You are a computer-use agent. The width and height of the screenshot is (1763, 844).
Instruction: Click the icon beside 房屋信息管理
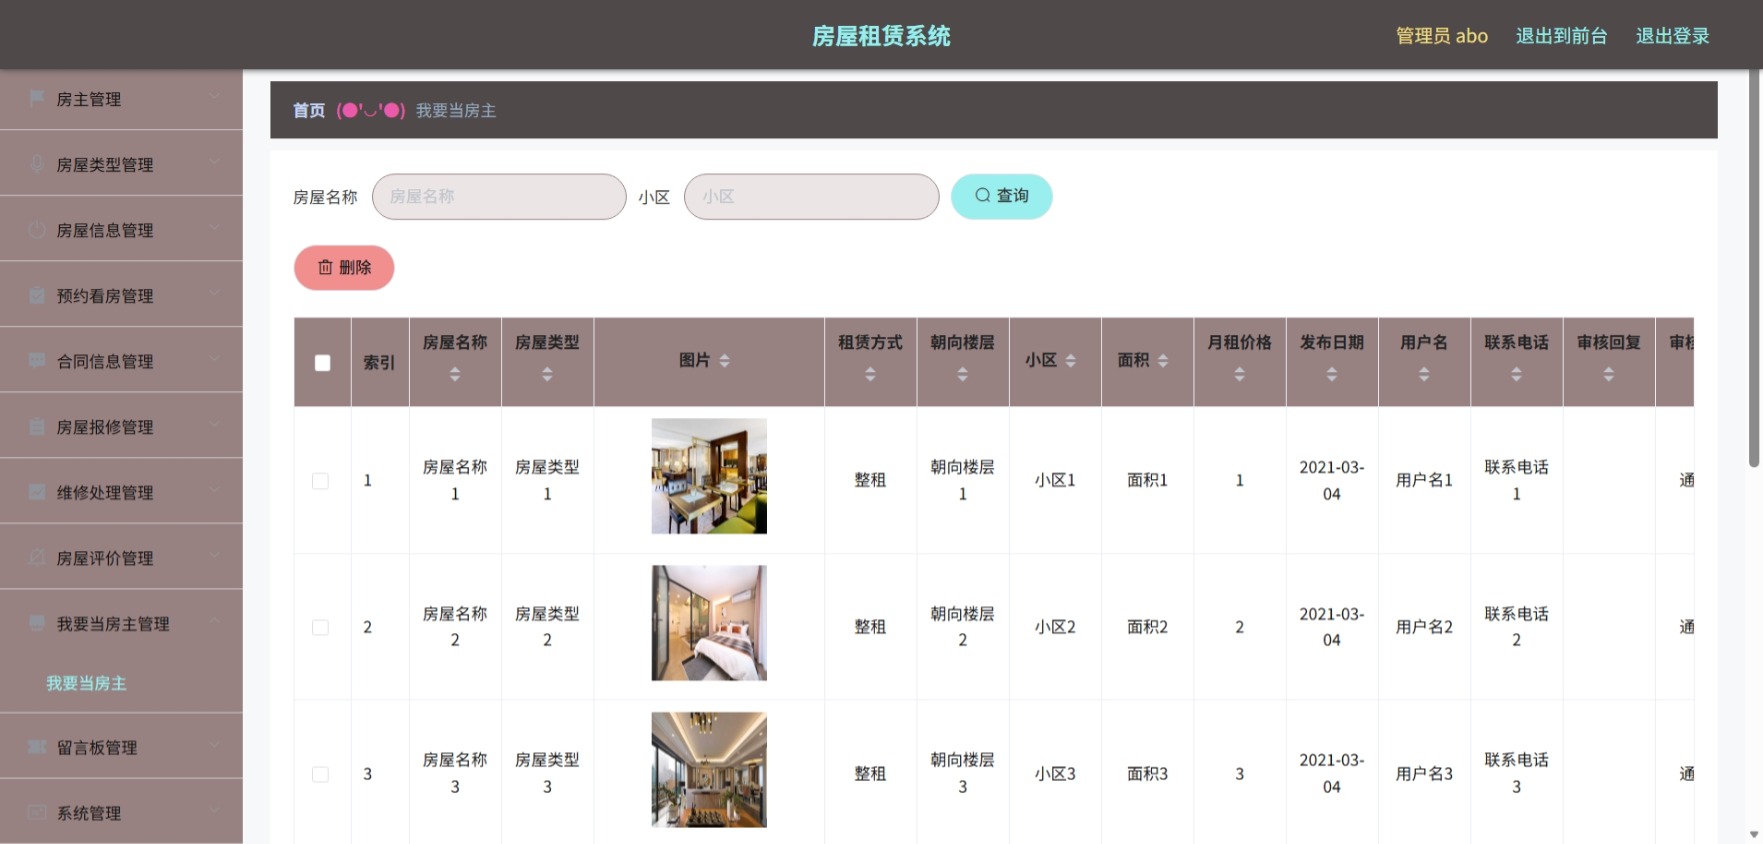pos(37,230)
